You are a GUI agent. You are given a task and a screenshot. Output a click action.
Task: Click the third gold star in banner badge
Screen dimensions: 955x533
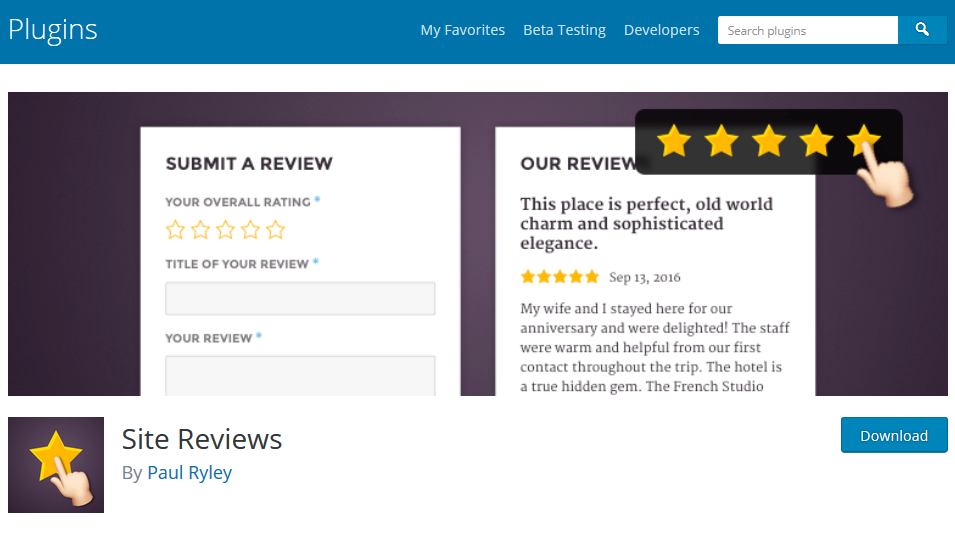768,141
